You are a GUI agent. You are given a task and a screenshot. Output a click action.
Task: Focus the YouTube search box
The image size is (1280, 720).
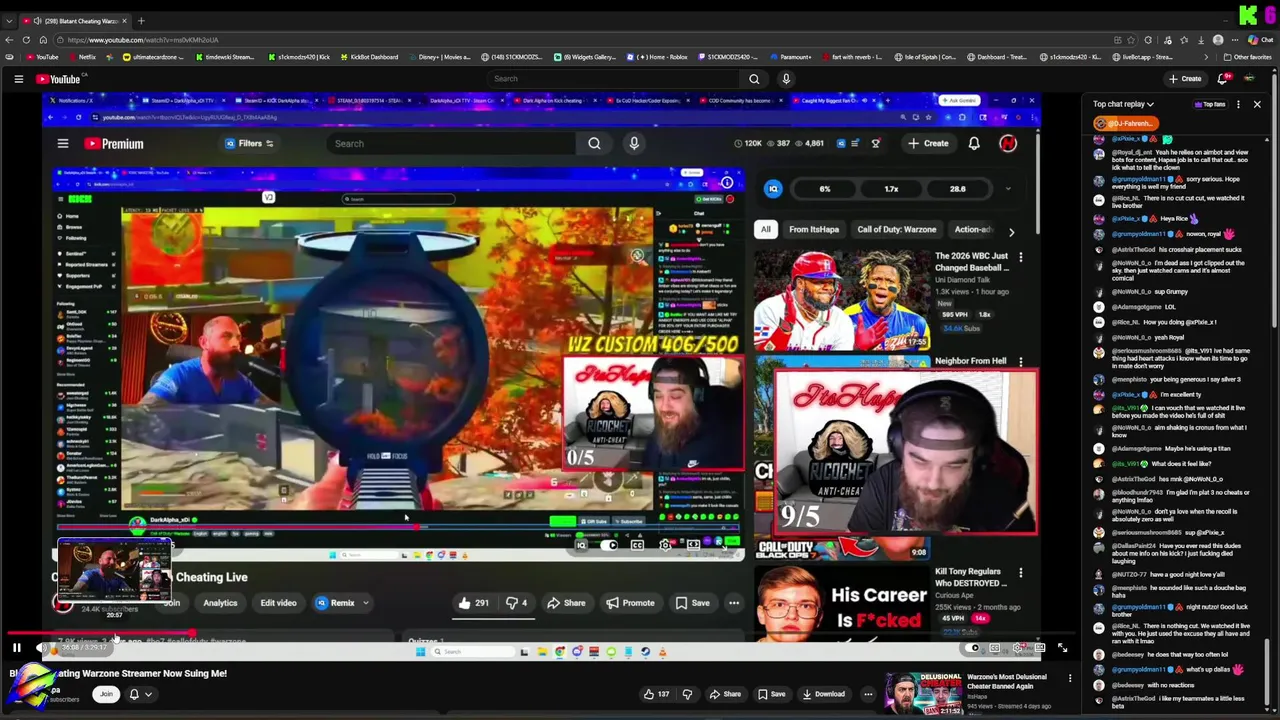612,79
